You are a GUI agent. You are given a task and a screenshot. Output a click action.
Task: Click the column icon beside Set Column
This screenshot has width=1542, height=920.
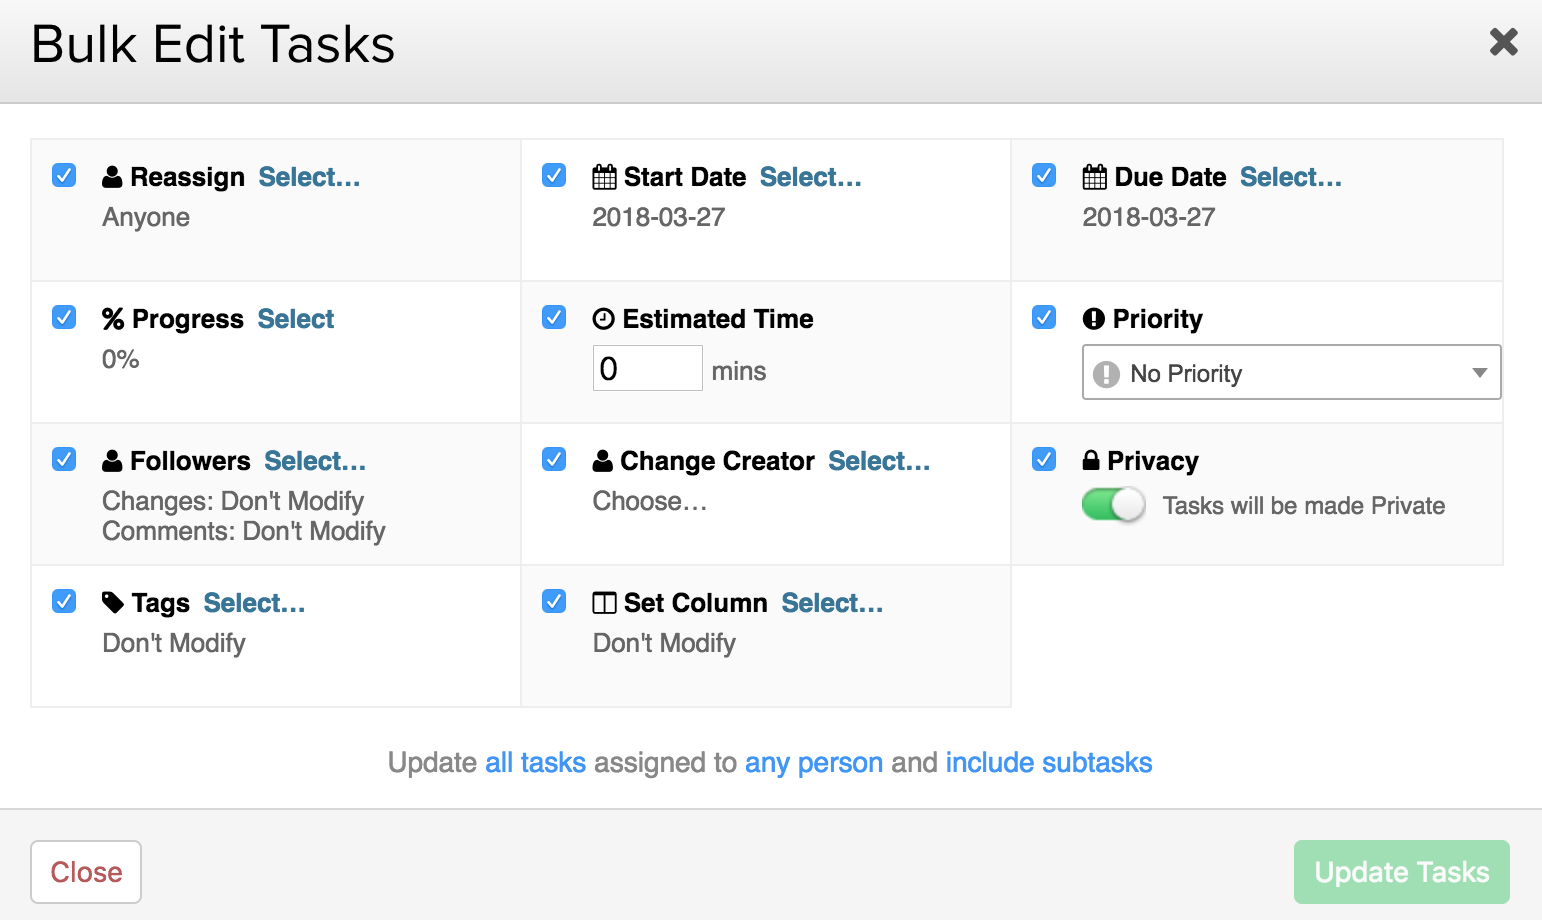[x=604, y=603]
